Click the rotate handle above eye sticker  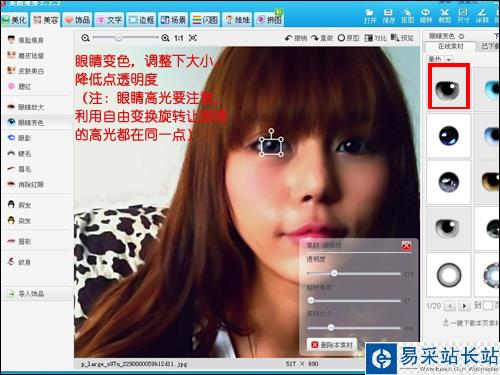271,131
